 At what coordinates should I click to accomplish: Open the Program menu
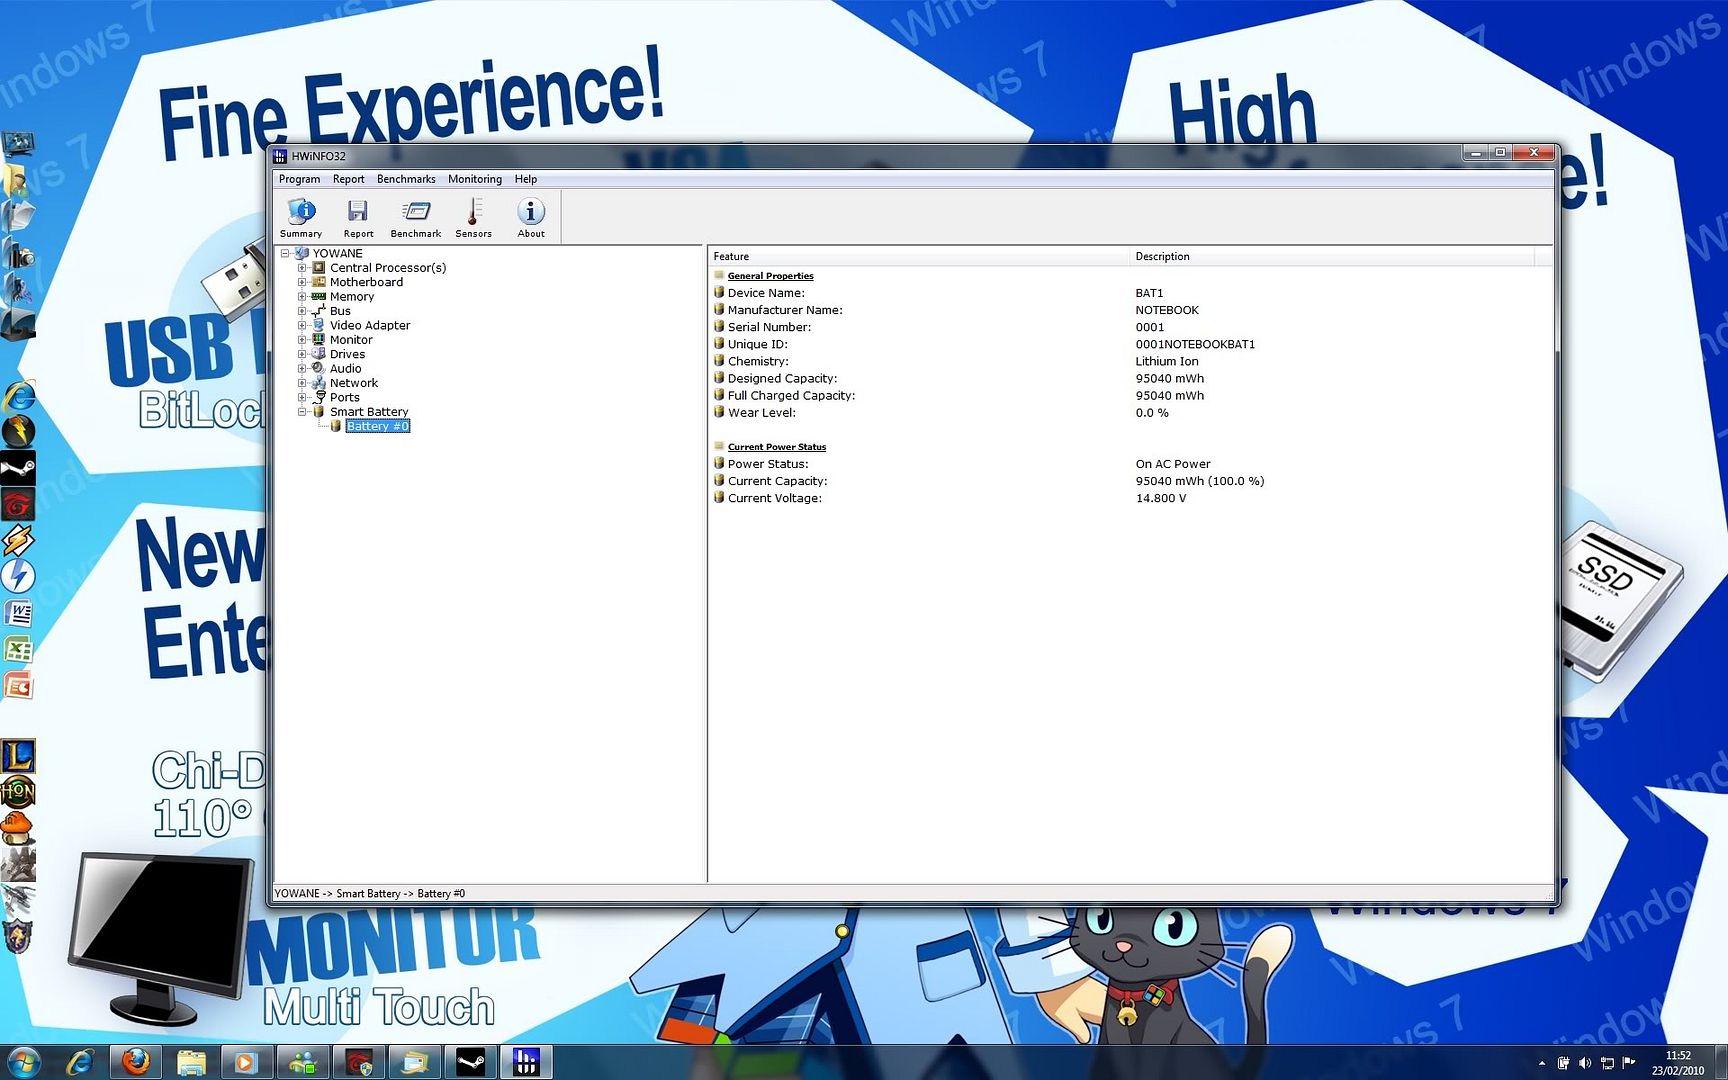(299, 179)
